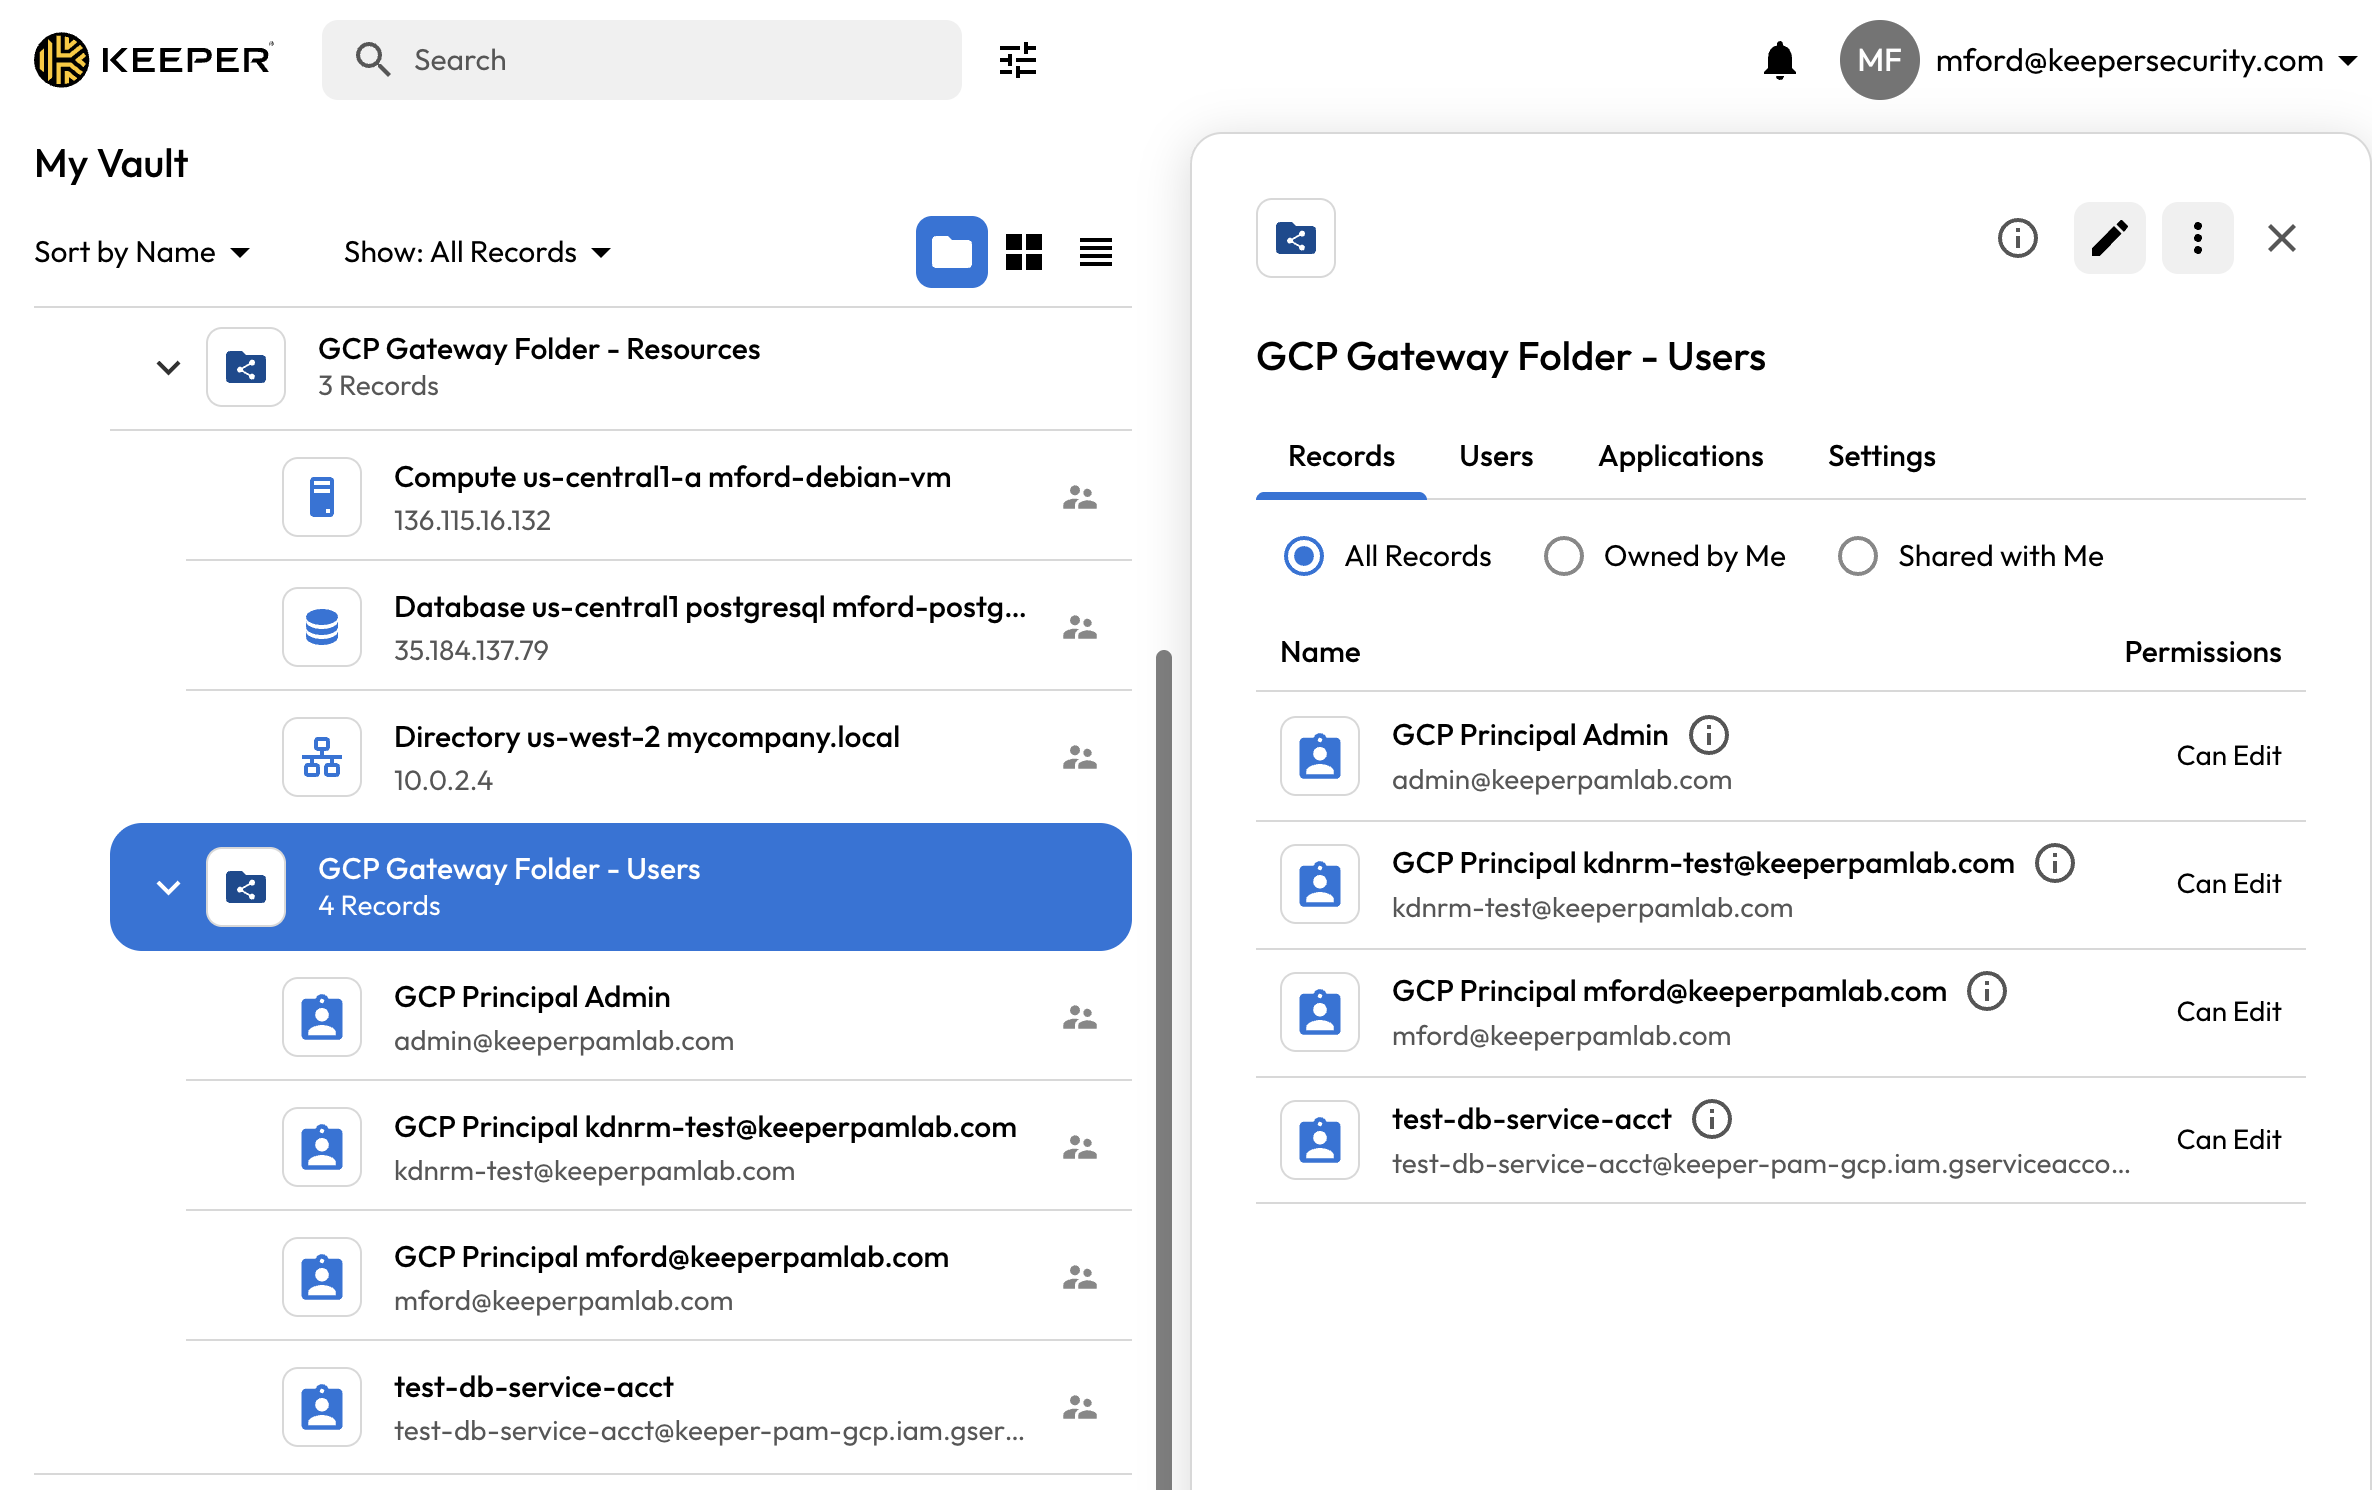
Task: Collapse the GCP Gateway Folder - Resources folder
Action: pos(168,367)
